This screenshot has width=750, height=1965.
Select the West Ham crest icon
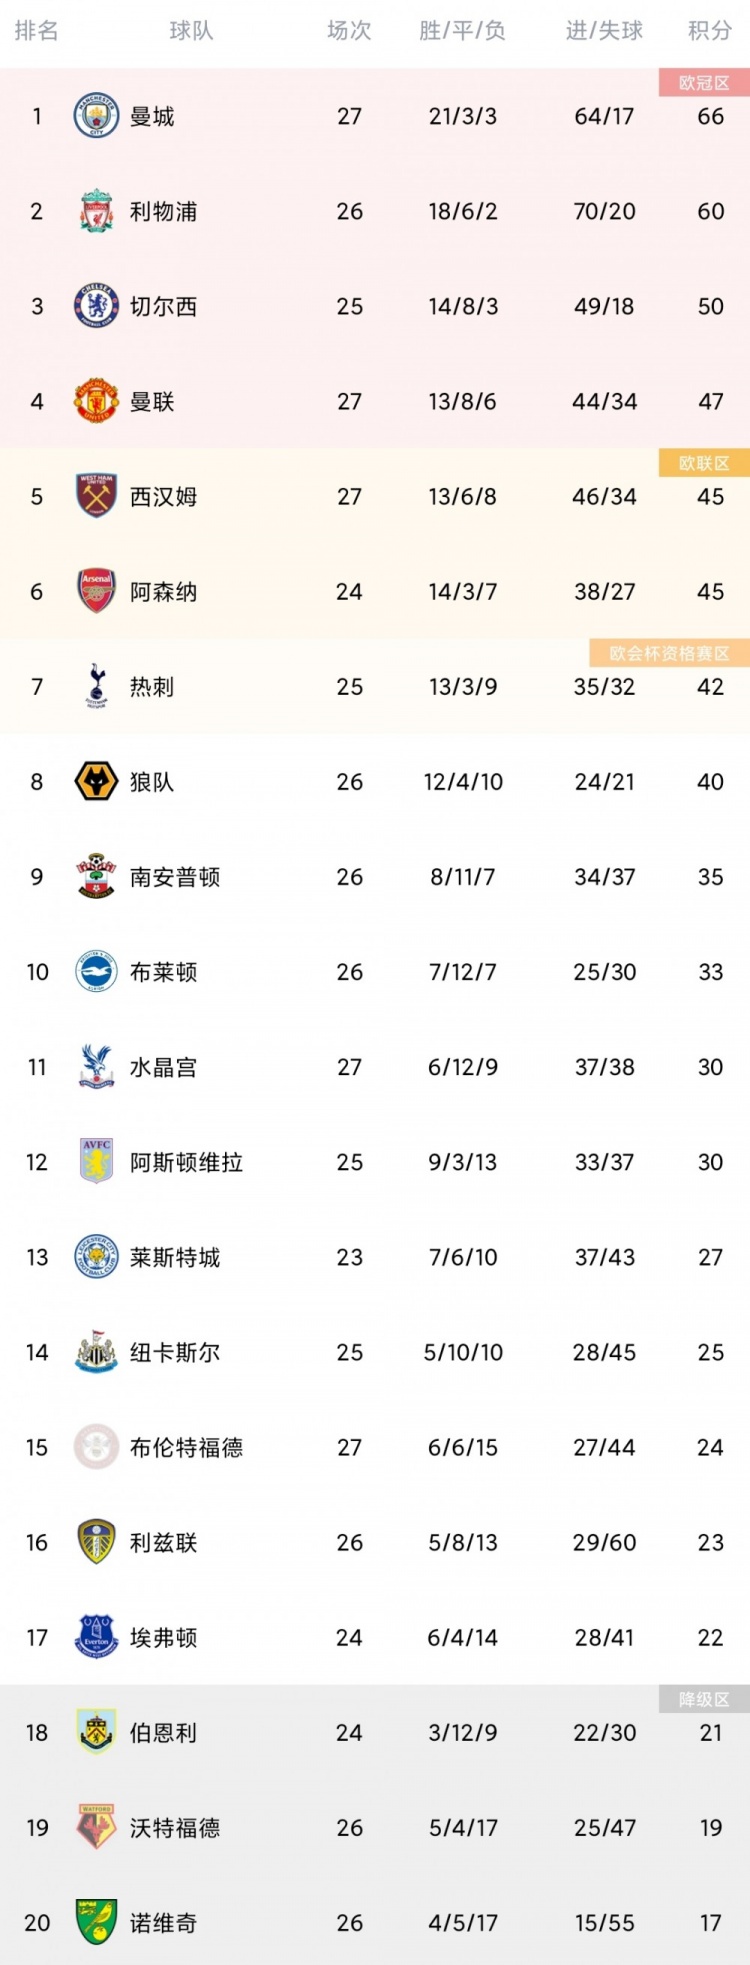click(x=97, y=496)
